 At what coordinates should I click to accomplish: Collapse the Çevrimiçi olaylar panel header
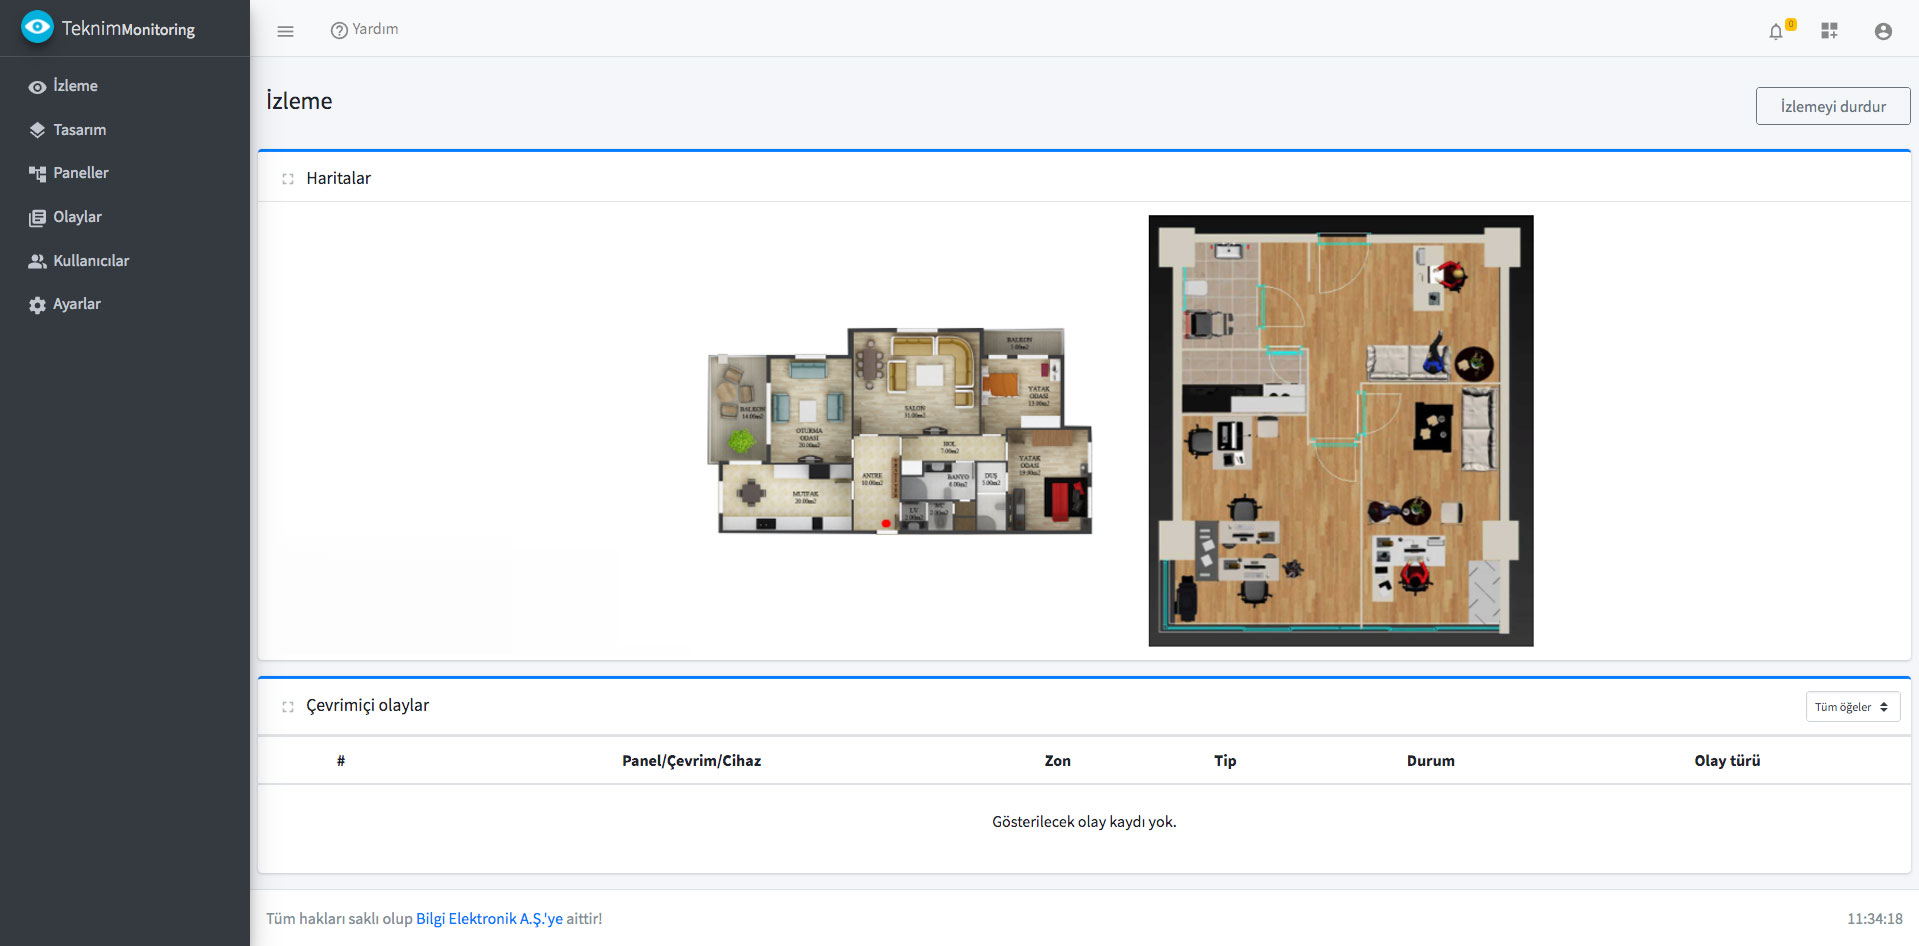tap(367, 705)
